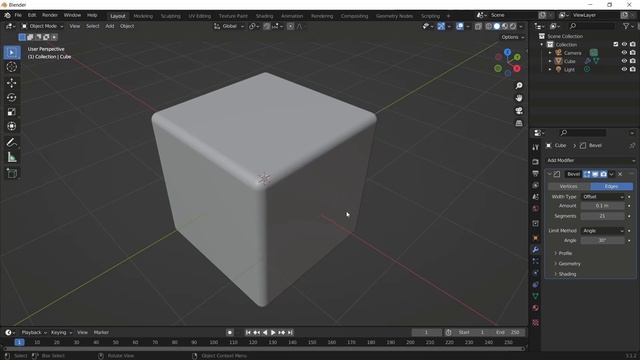Viewport: 640px width, 360px height.
Task: Toggle Collection exclude checkbox in outliner
Action: click(x=616, y=44)
